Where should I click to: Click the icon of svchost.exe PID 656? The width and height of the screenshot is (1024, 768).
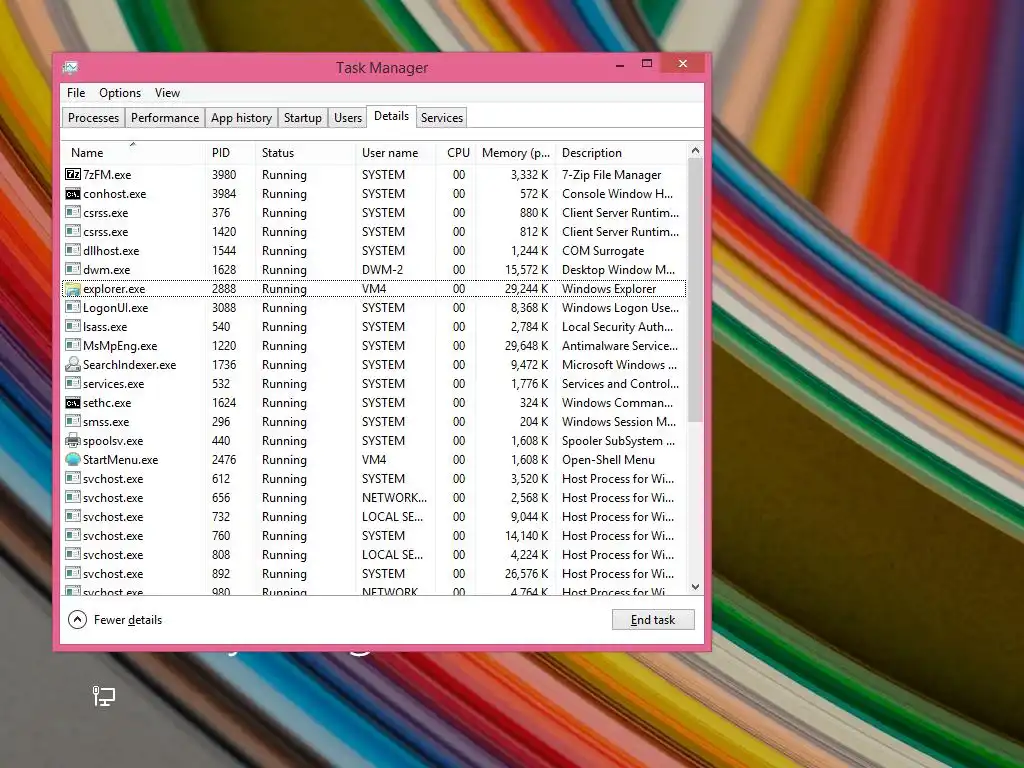click(x=72, y=497)
